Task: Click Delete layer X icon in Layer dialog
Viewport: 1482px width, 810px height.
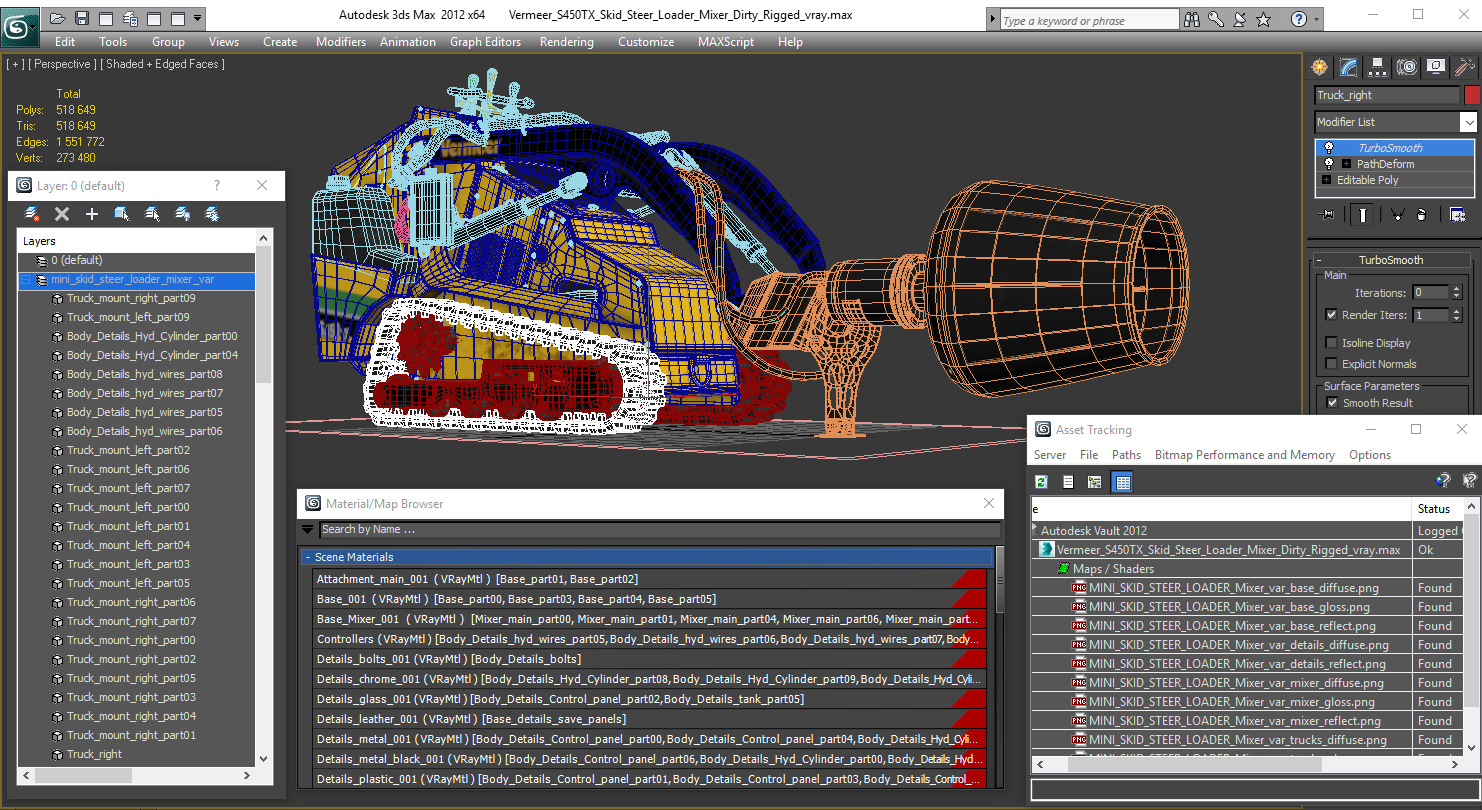Action: (62, 214)
